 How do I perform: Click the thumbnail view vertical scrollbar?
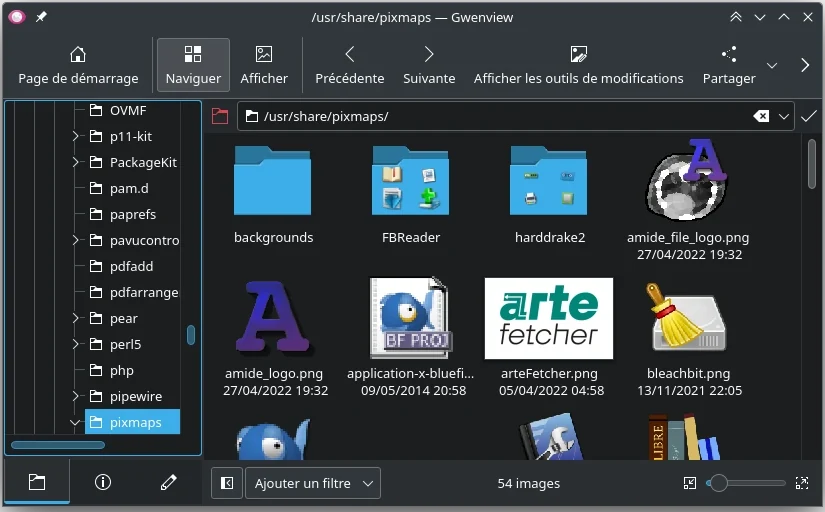coord(813,162)
